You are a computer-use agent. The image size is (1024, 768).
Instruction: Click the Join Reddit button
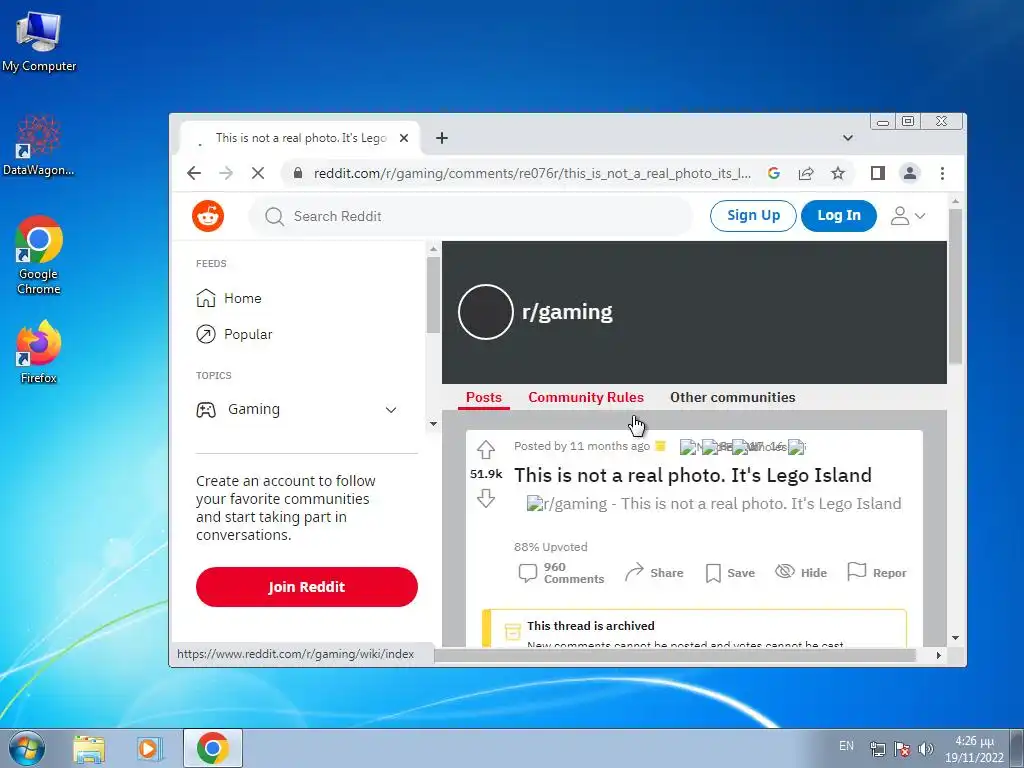point(306,586)
